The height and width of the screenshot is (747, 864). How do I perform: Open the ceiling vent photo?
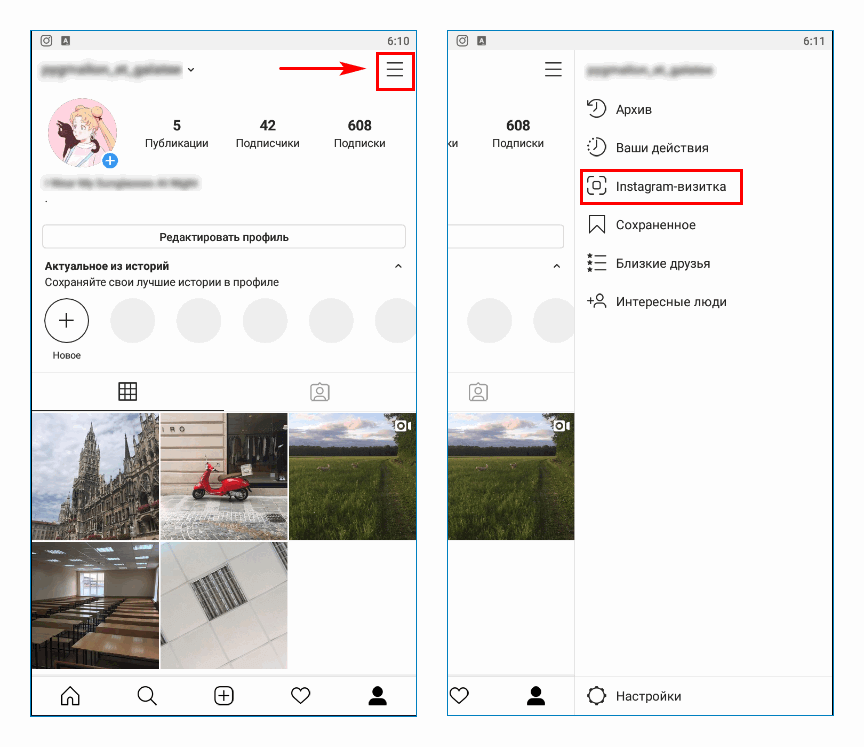point(224,605)
